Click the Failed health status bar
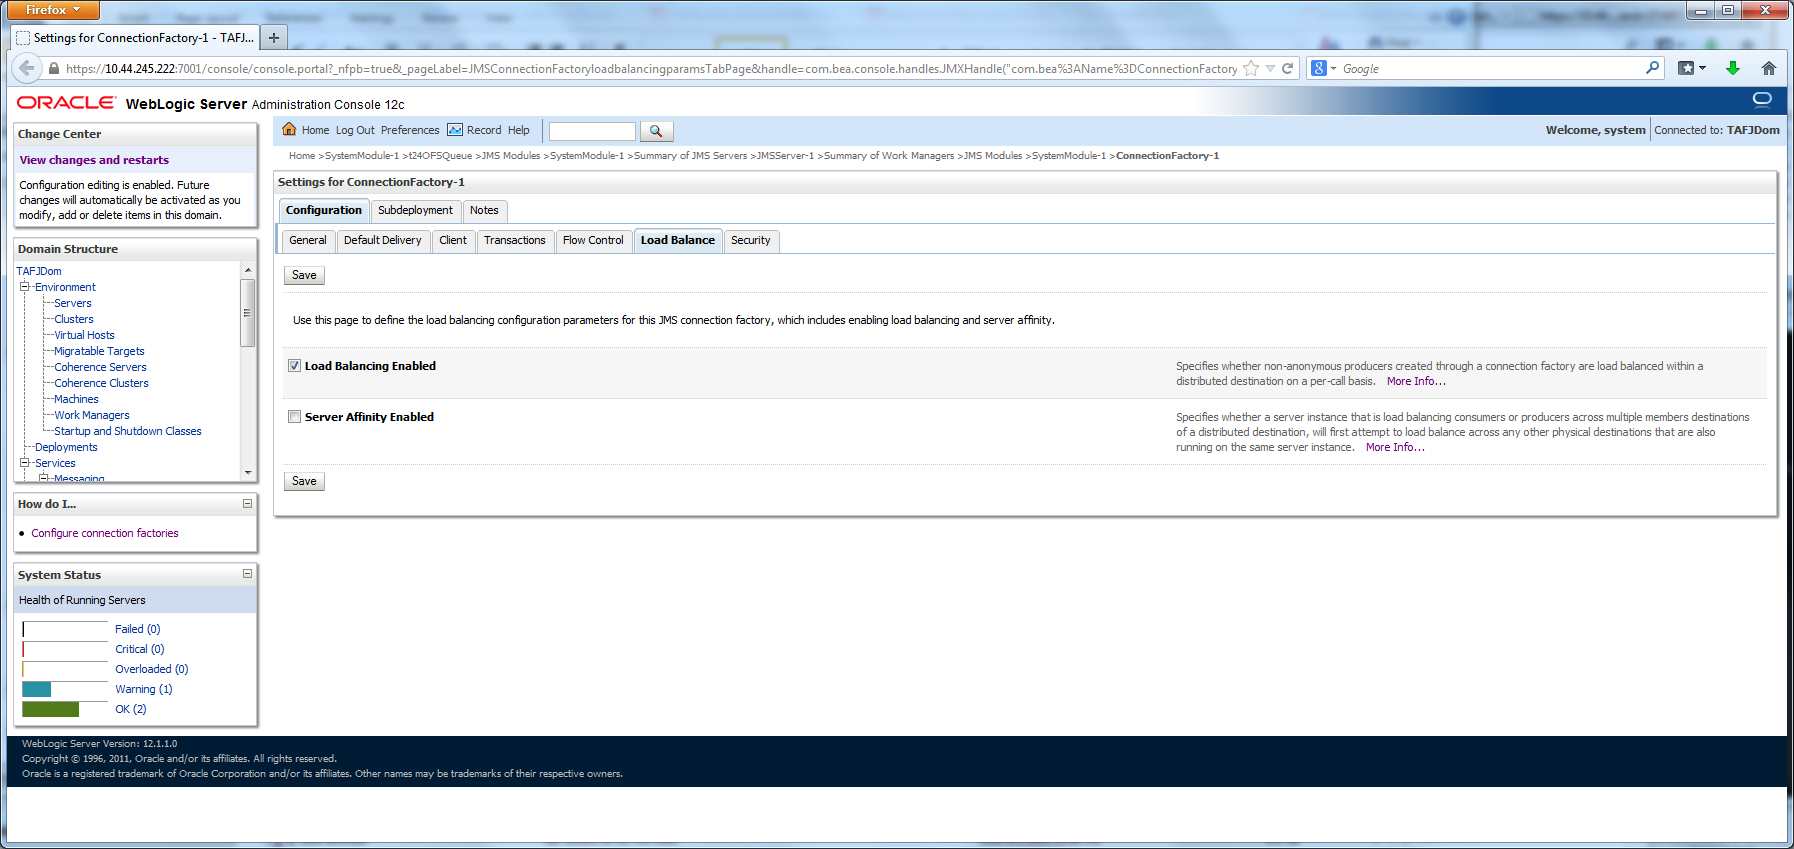Viewport: 1794px width, 849px height. 65,629
